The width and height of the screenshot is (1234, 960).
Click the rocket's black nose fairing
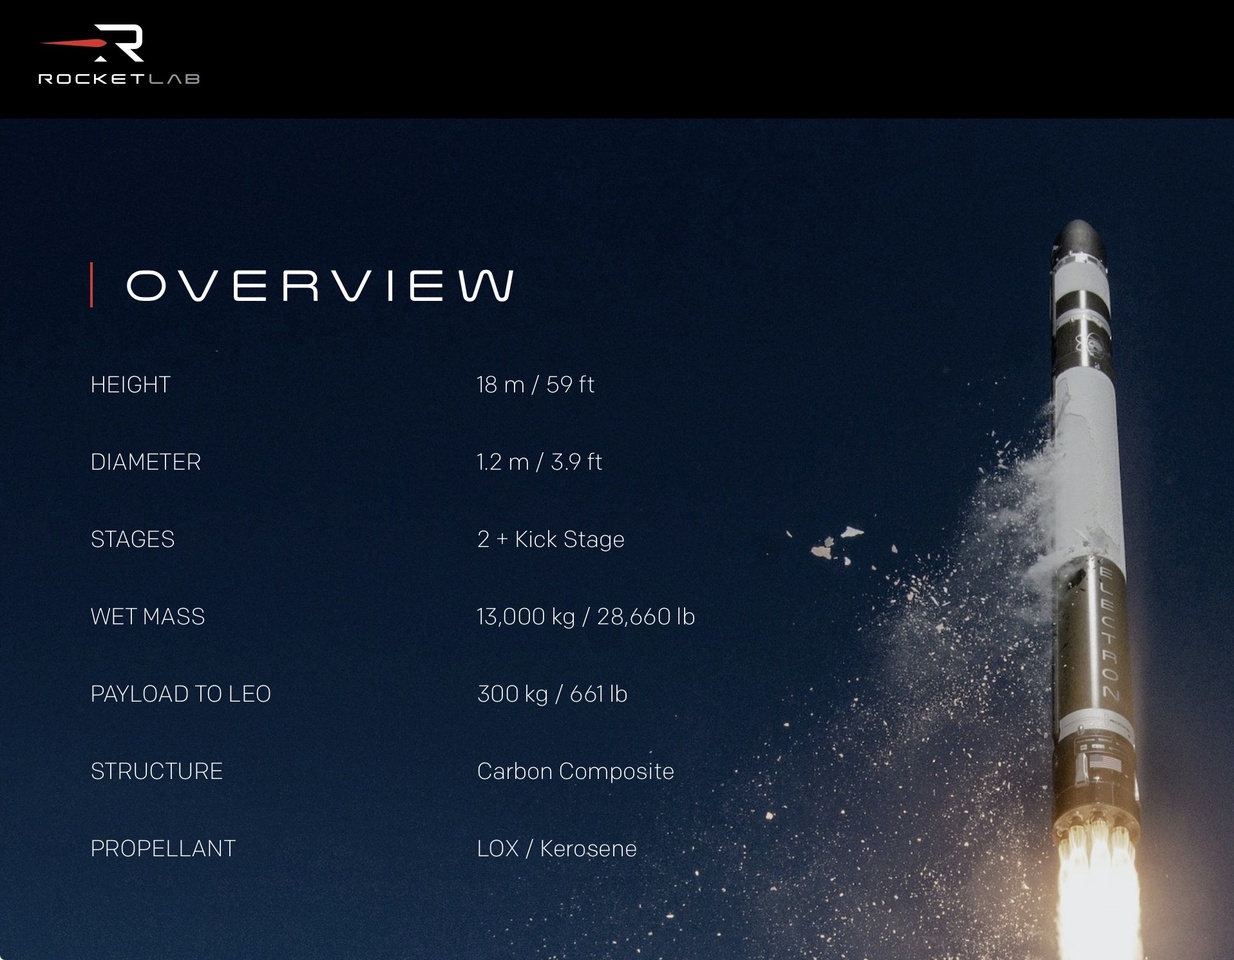pyautogui.click(x=1078, y=240)
